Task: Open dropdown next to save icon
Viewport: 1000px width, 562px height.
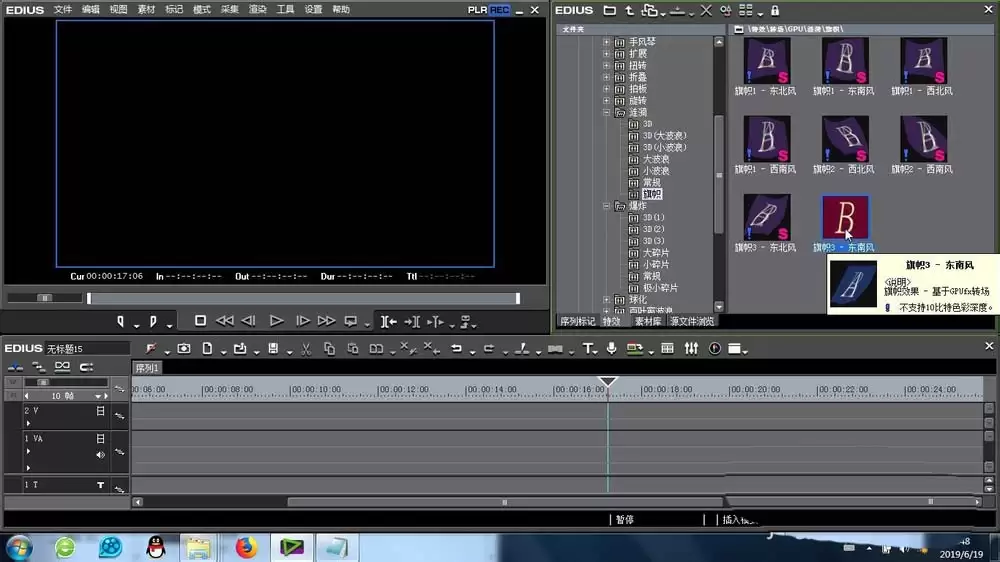Action: pyautogui.click(x=290, y=351)
